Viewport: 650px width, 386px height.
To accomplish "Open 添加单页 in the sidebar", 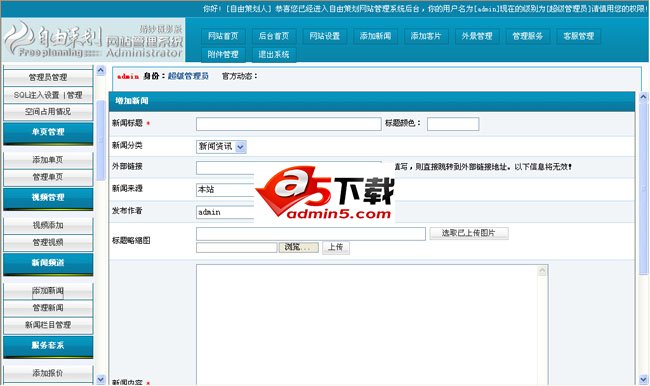I will pyautogui.click(x=48, y=160).
